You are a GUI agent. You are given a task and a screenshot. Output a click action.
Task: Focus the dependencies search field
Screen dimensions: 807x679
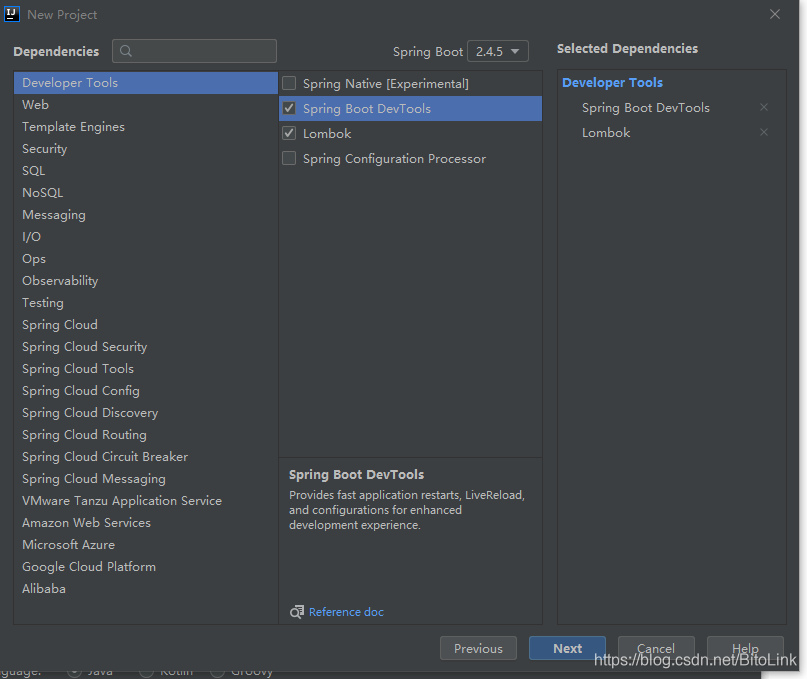tap(195, 51)
